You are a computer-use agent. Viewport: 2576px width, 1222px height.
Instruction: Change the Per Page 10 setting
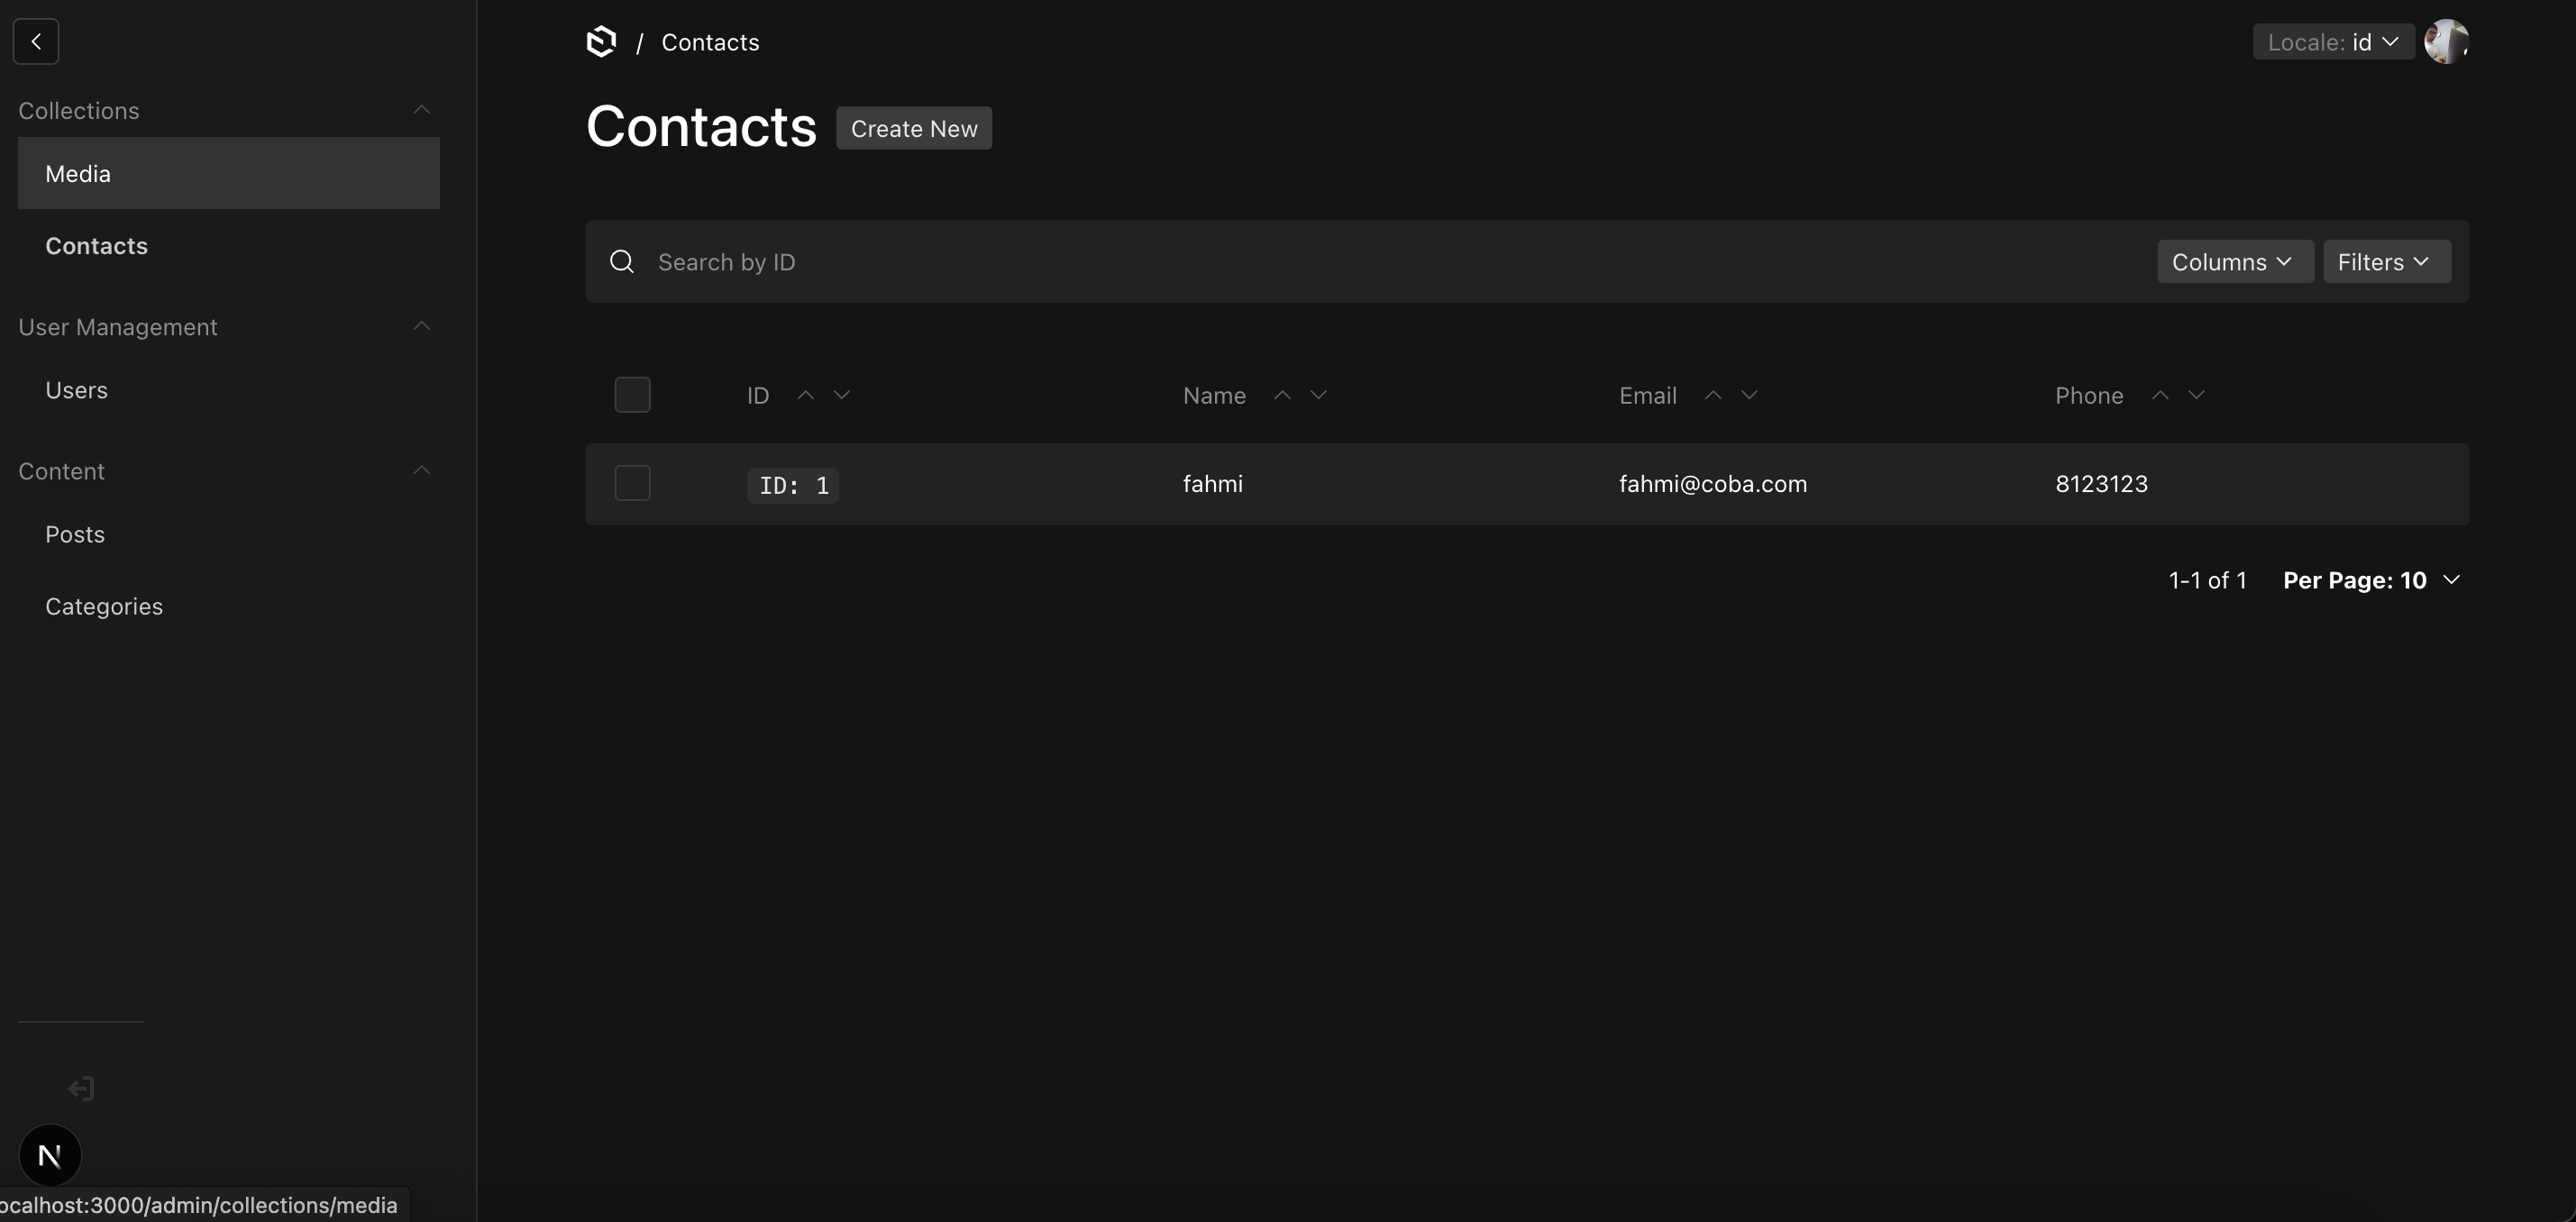point(2370,580)
